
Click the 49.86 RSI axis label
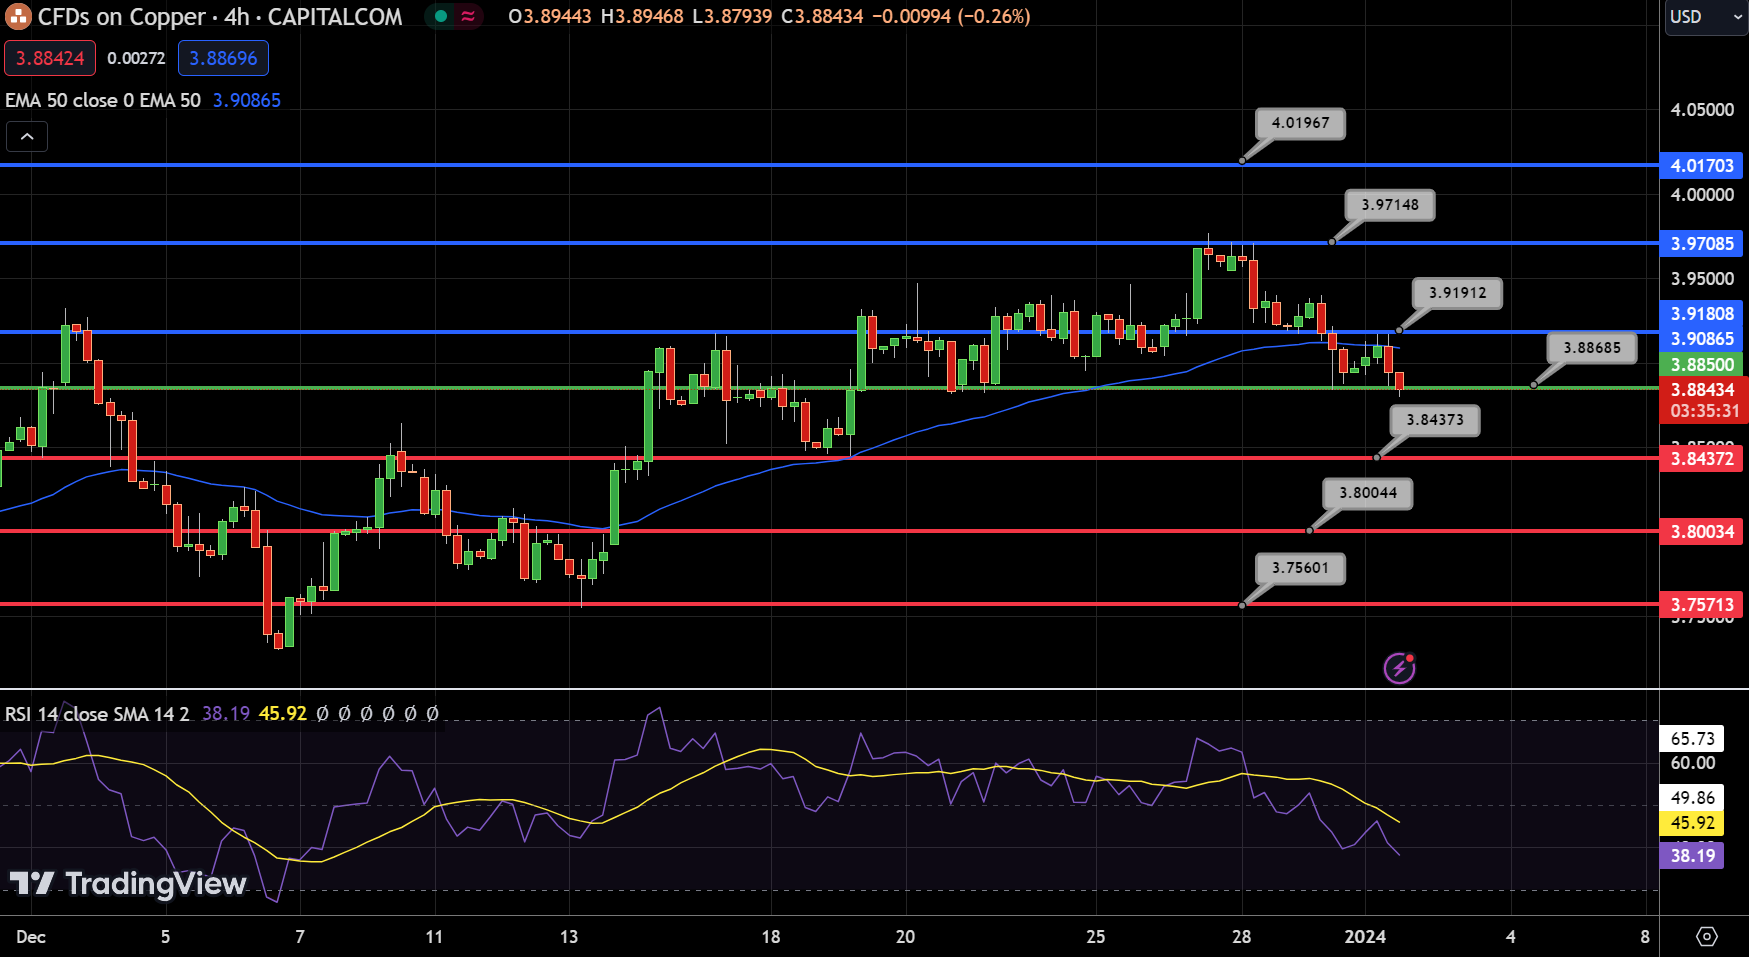1692,798
